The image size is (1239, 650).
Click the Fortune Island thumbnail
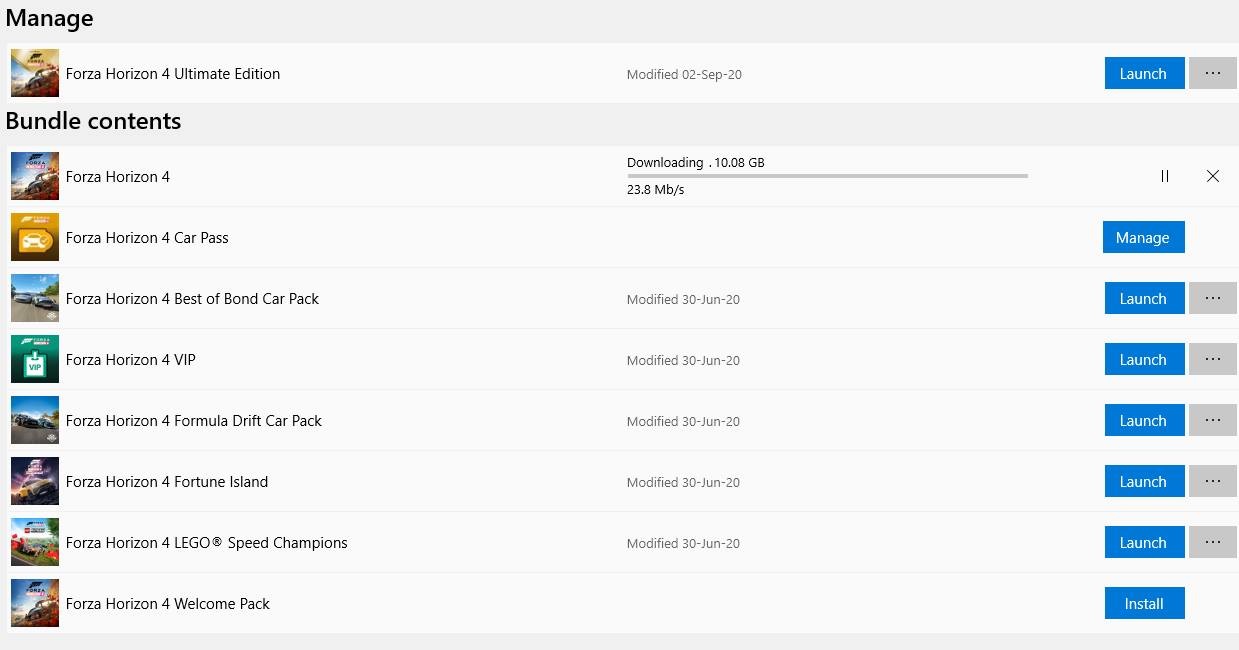(x=35, y=481)
